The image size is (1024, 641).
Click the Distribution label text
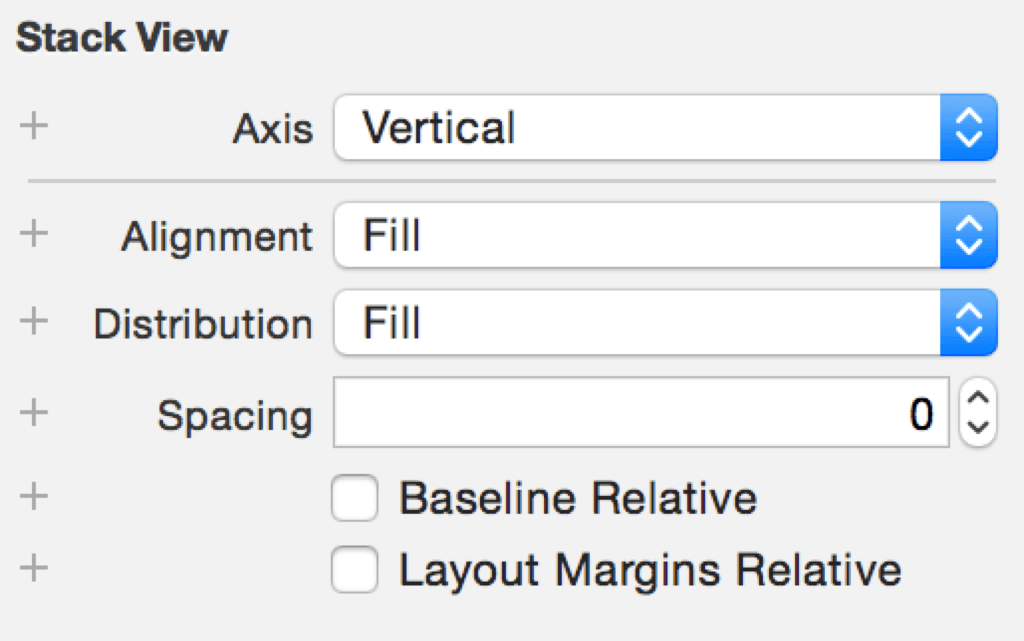pyautogui.click(x=202, y=325)
